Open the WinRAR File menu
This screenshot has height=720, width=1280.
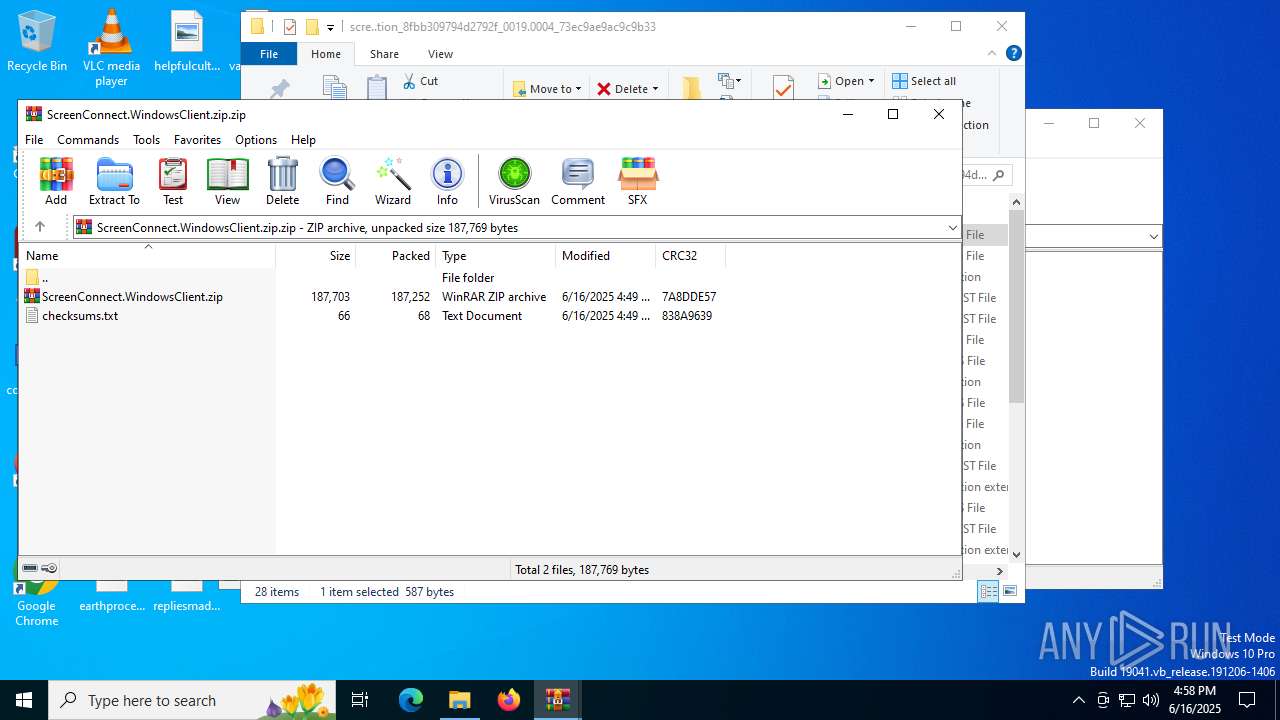[x=34, y=140]
